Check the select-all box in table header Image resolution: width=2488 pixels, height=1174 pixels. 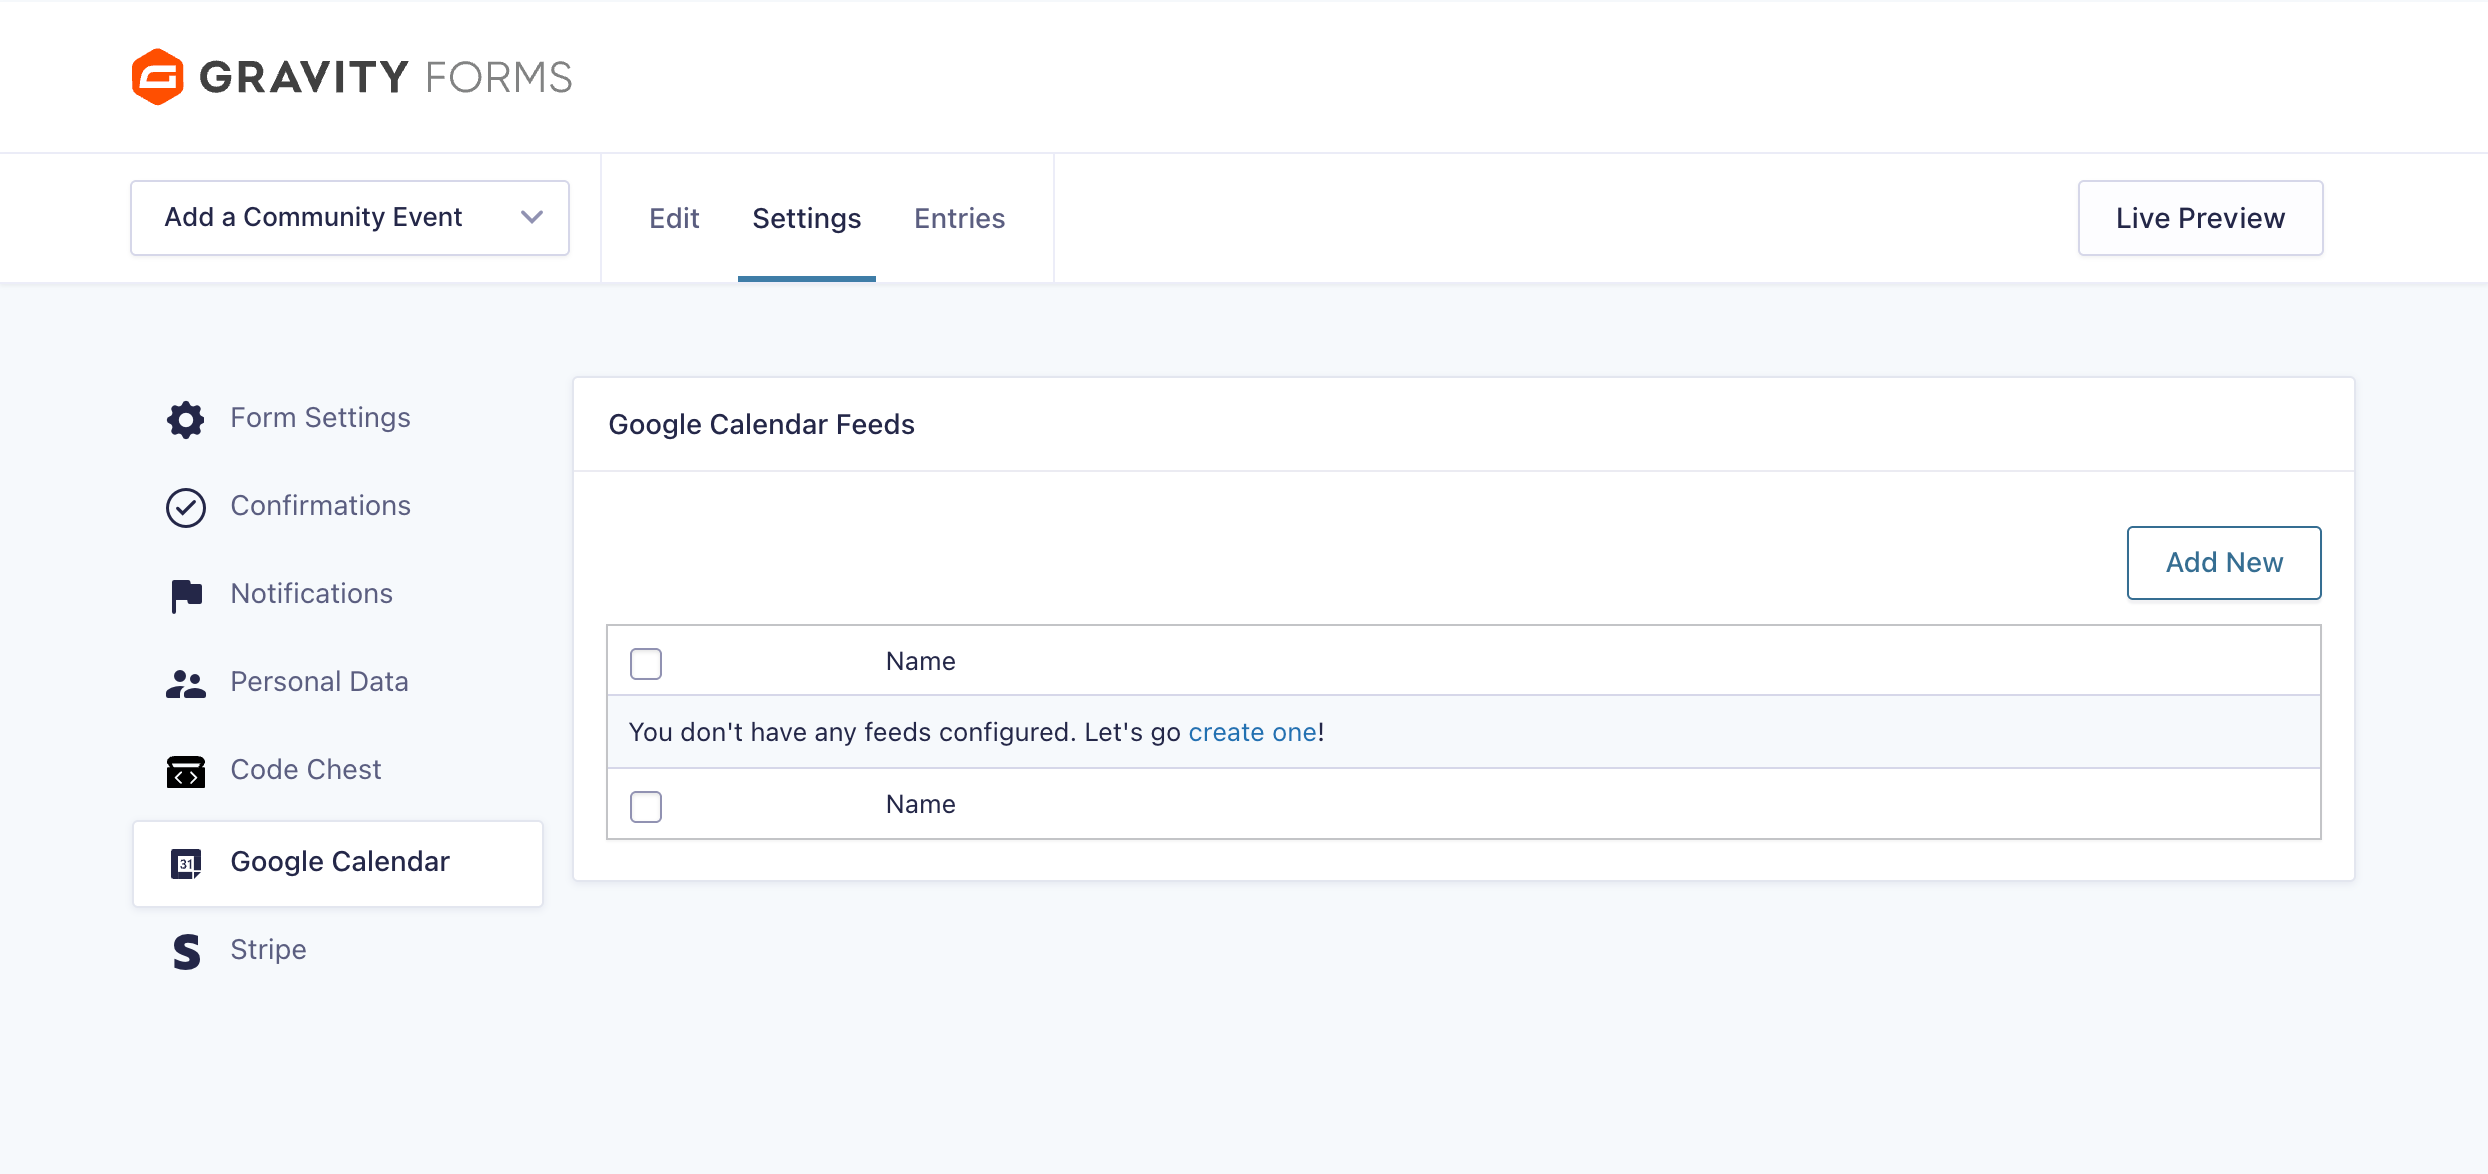[x=646, y=663]
